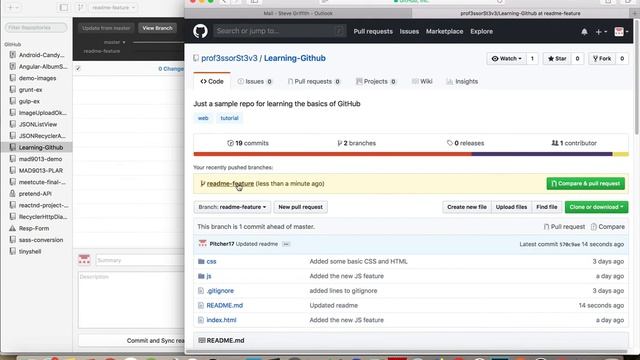Click the tinyshell repository icon
640x360 pixels.
pos(13,251)
